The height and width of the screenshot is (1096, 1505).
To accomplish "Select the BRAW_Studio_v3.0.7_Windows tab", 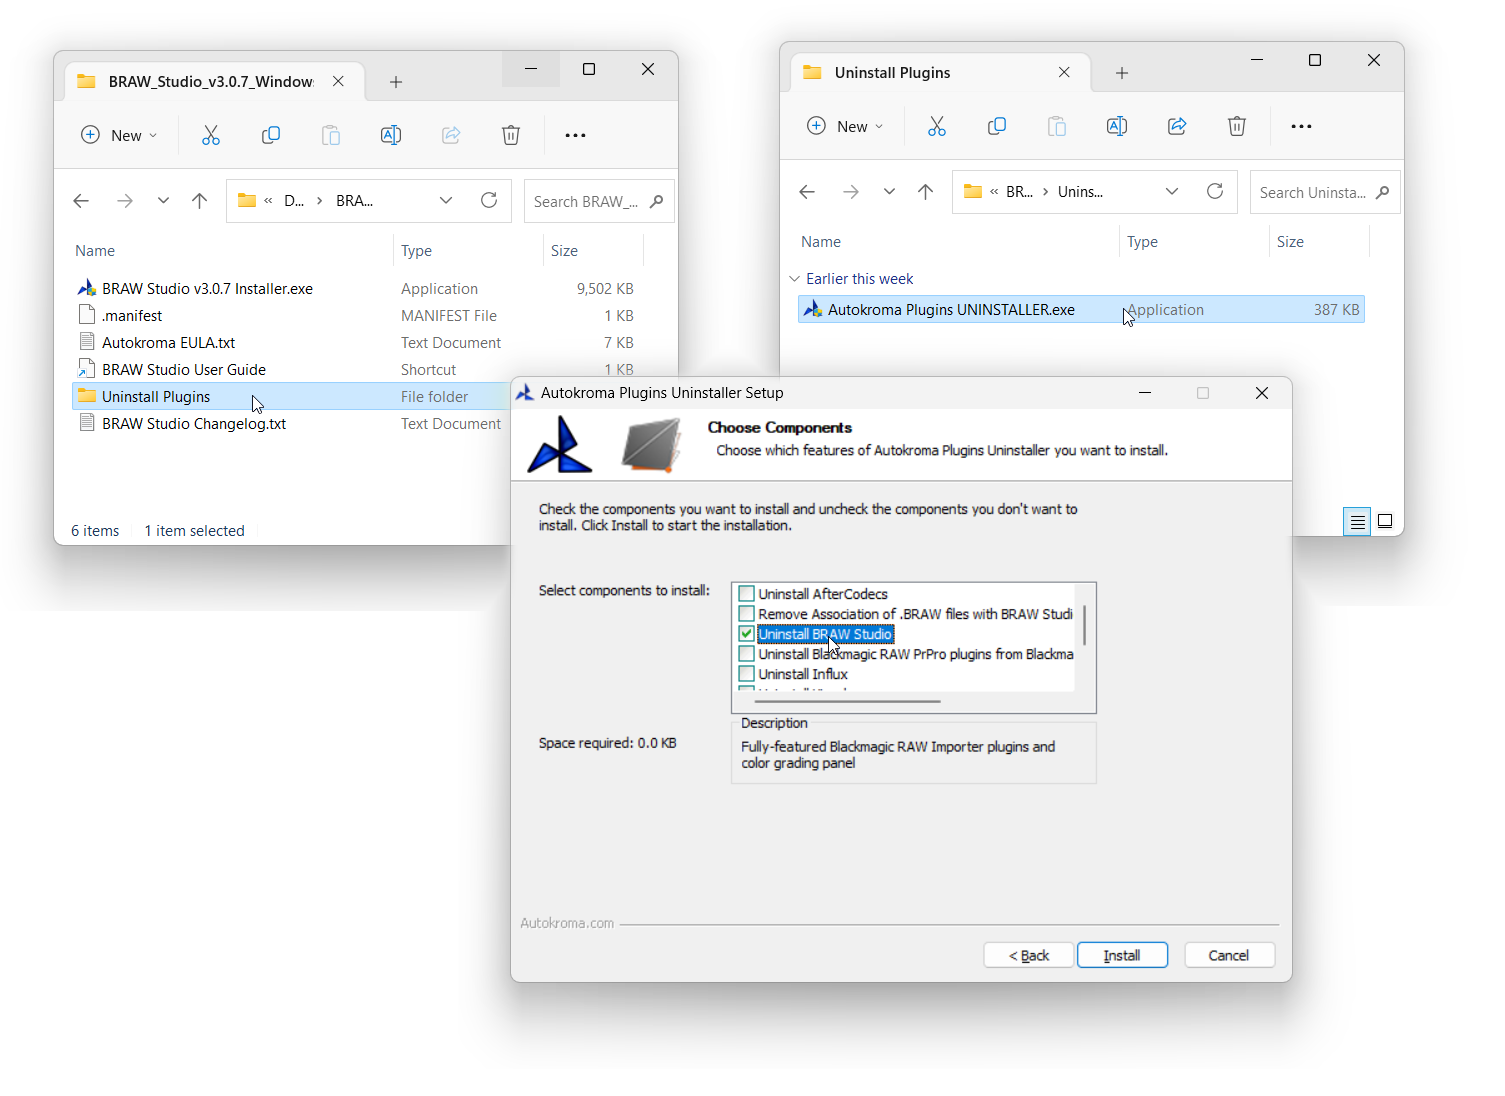I will [x=210, y=82].
